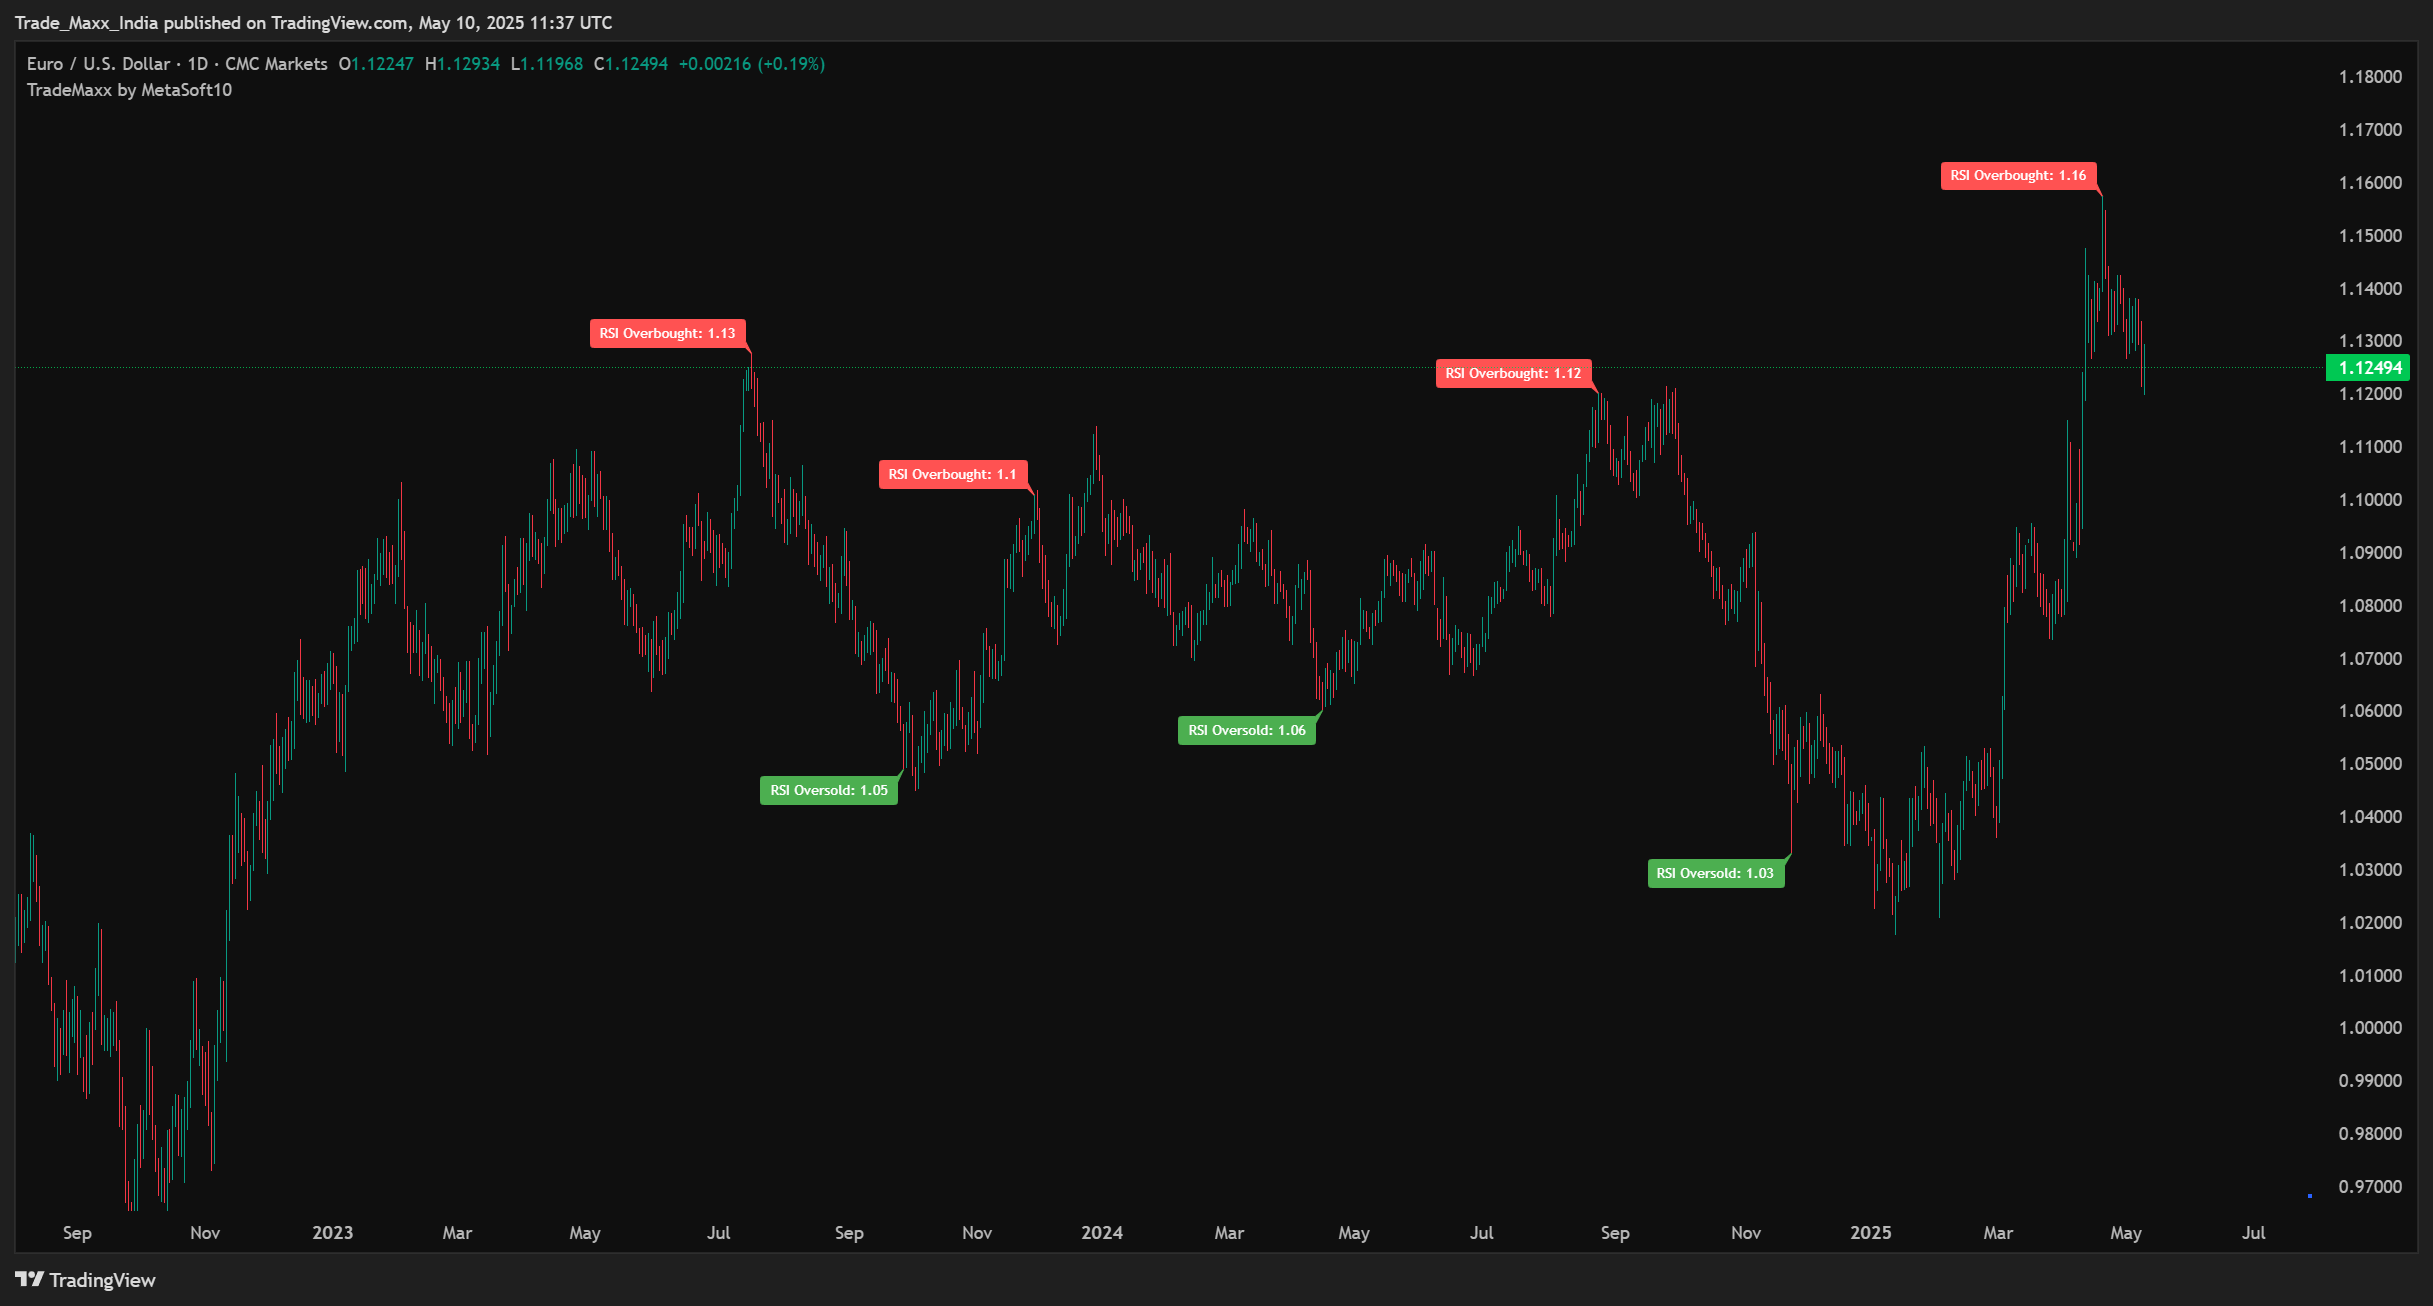The image size is (2433, 1306).
Task: Select the green 'RSI Oversold: 1.06' marker
Action: pos(1245,730)
